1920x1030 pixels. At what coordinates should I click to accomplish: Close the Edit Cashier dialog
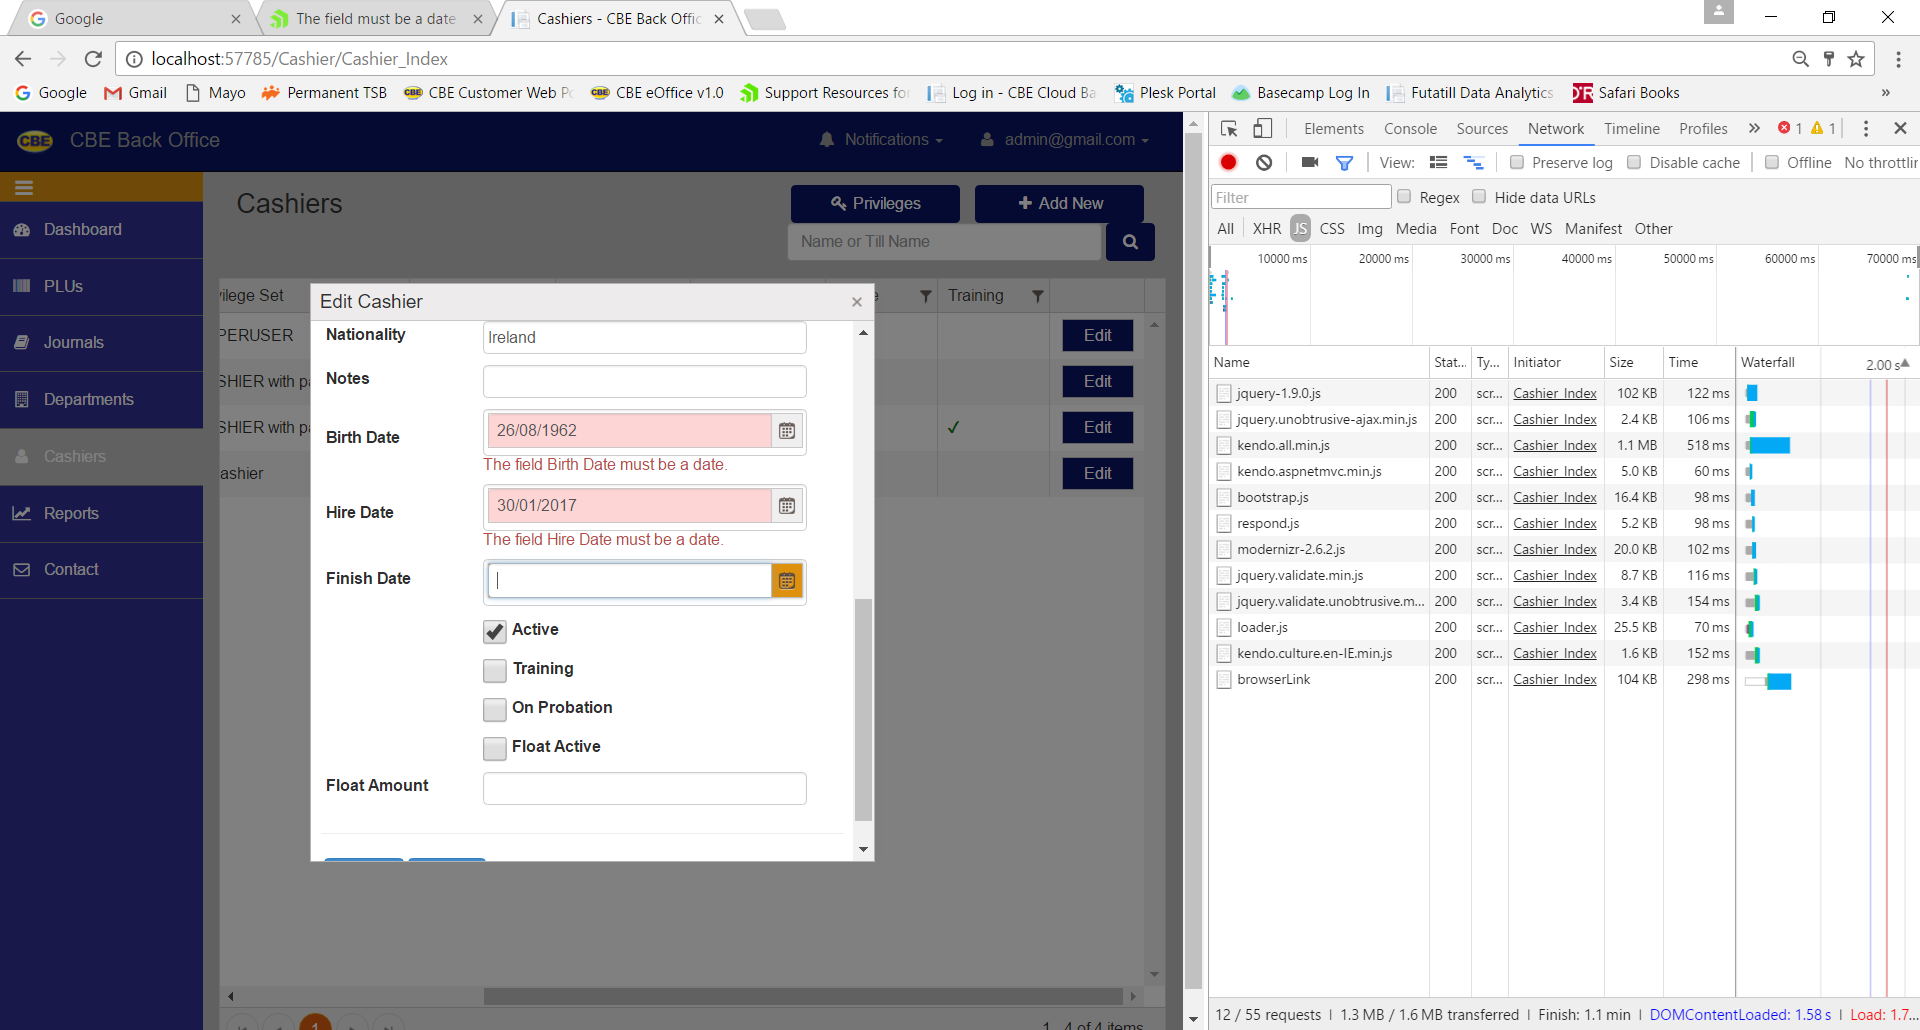[x=857, y=302]
